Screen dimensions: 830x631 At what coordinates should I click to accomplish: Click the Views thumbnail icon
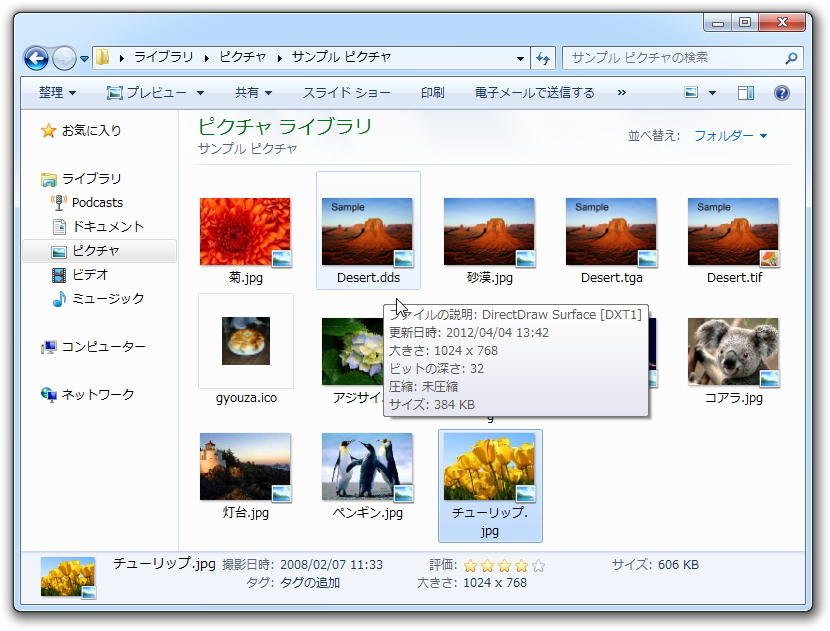(x=693, y=93)
